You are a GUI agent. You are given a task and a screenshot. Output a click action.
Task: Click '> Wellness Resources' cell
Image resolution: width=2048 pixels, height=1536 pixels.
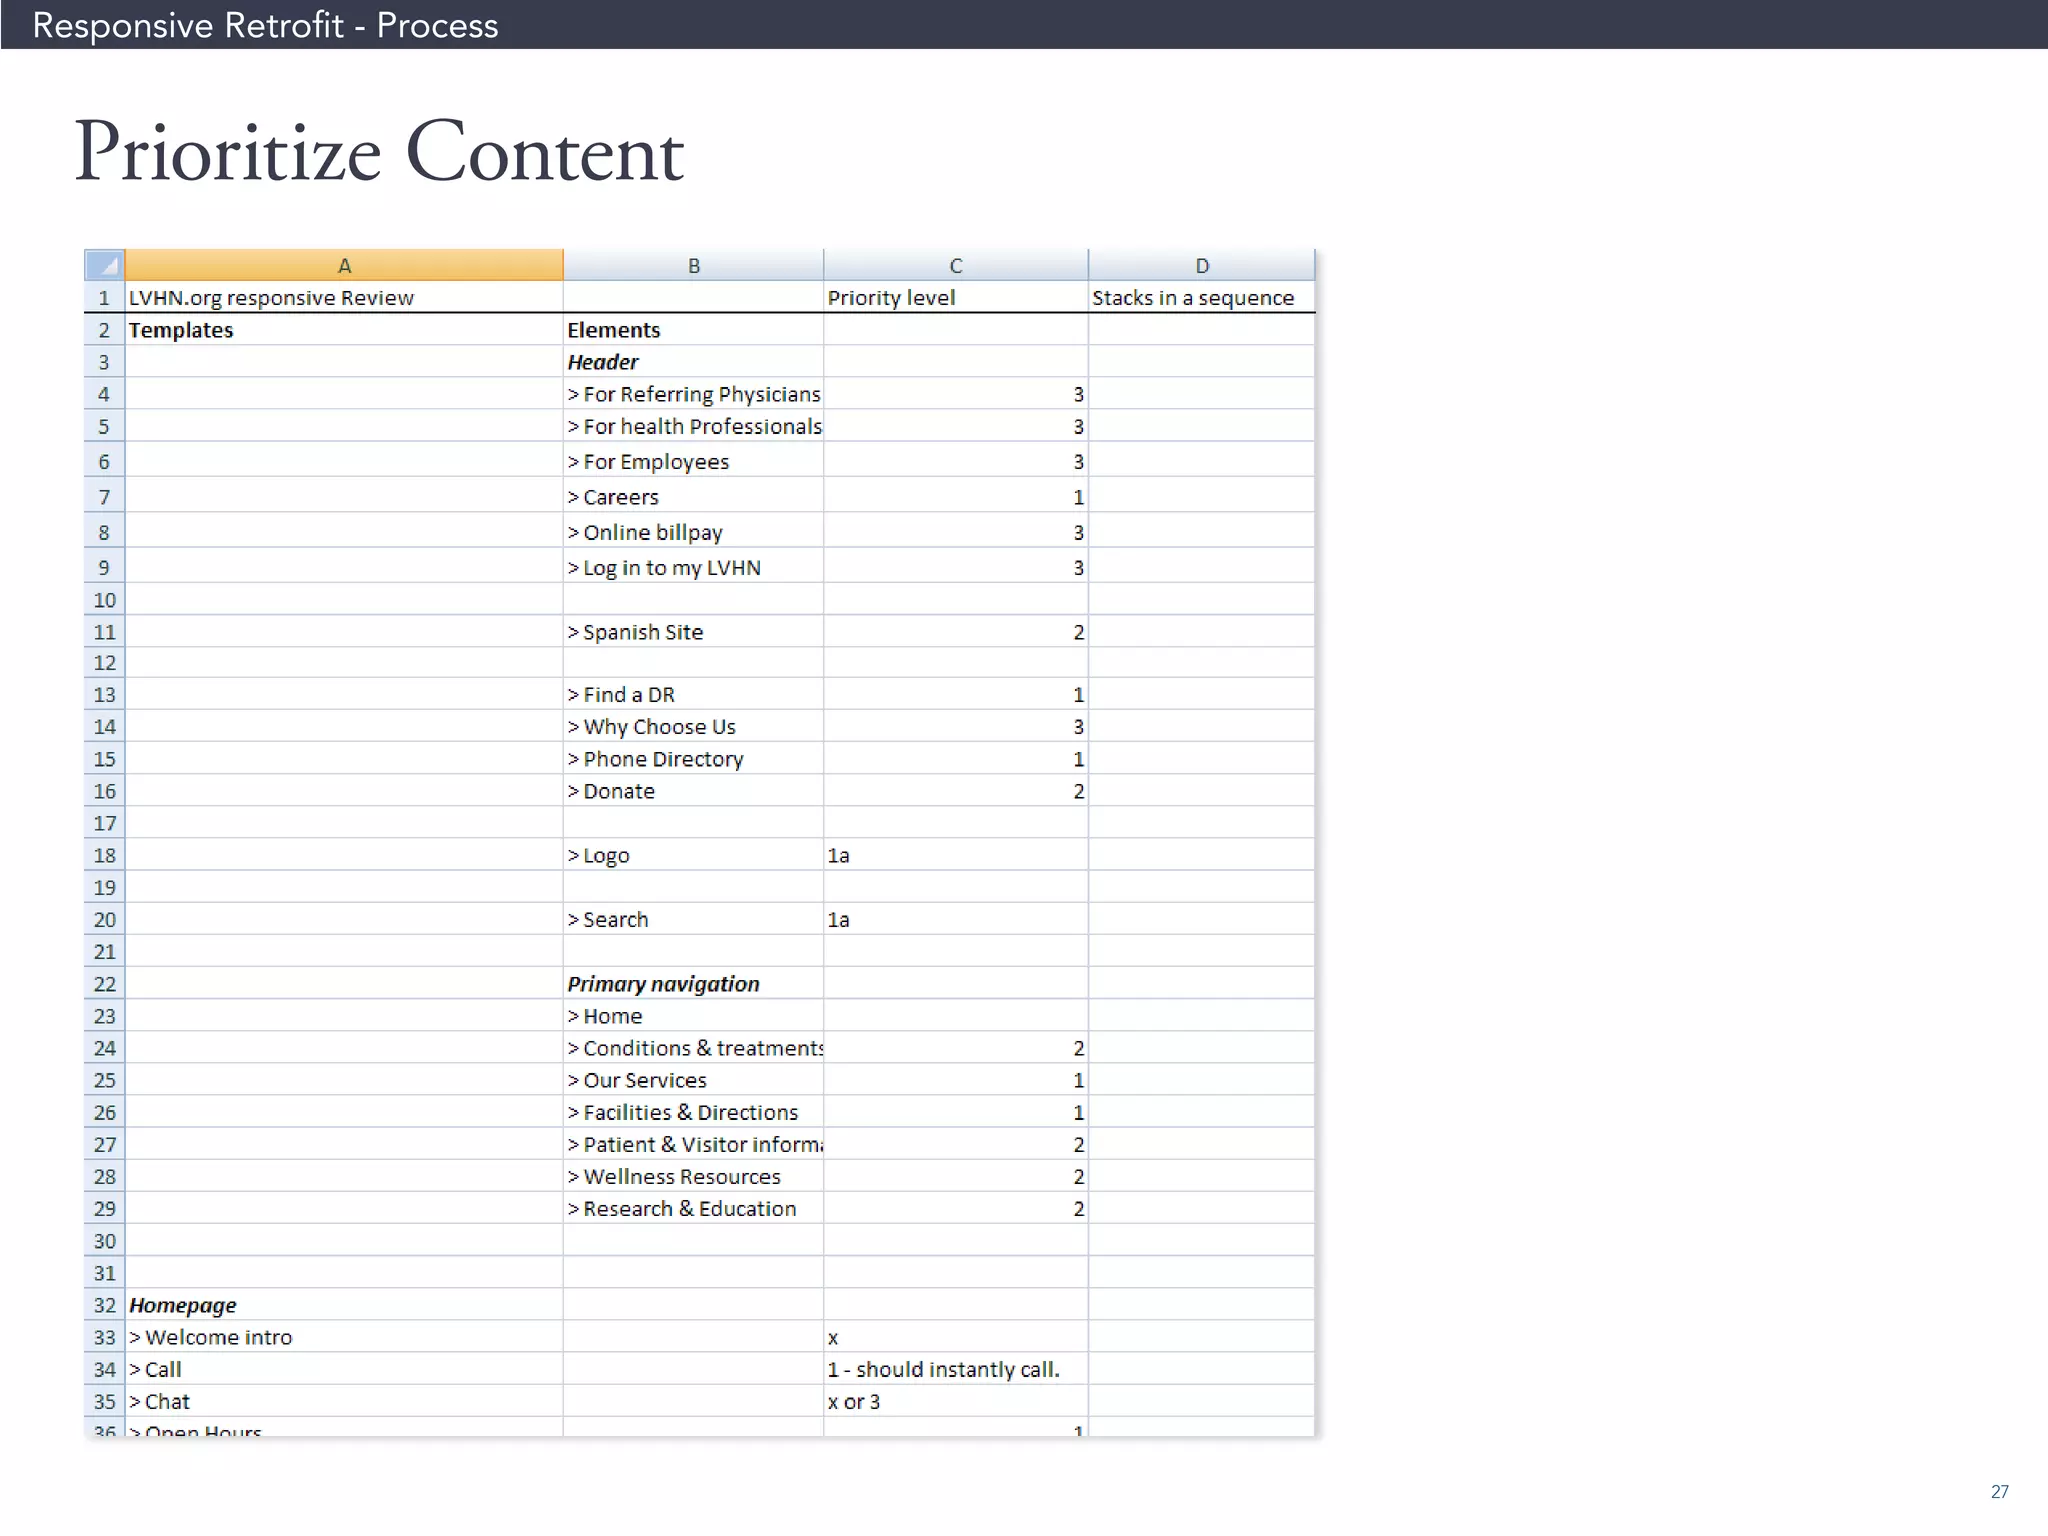(693, 1175)
